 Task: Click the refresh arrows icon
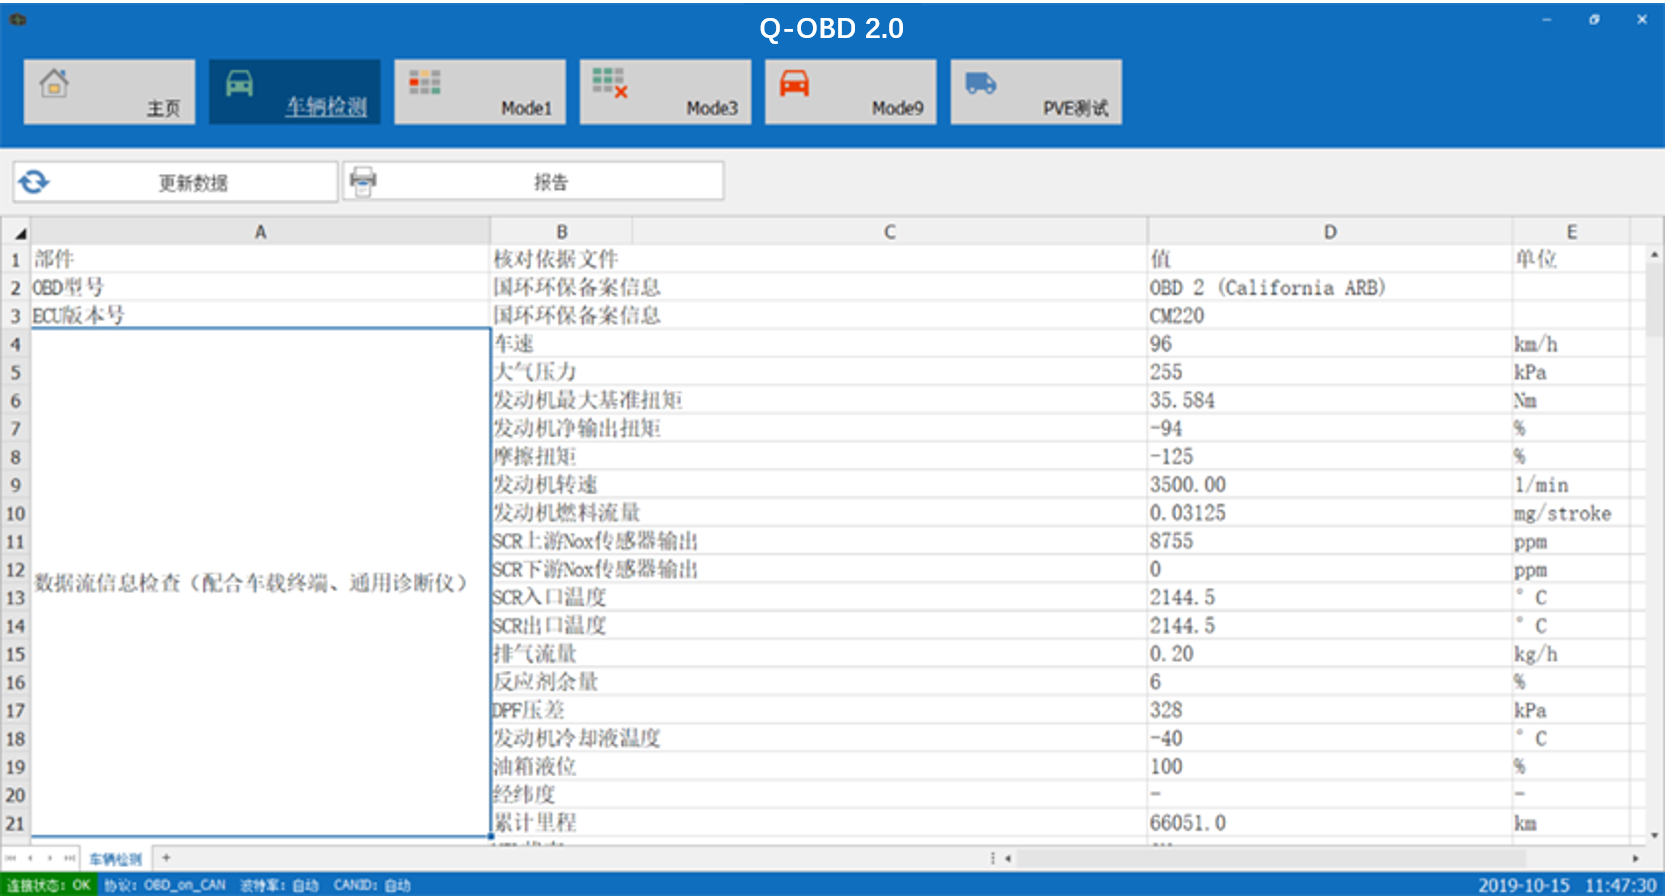33,182
